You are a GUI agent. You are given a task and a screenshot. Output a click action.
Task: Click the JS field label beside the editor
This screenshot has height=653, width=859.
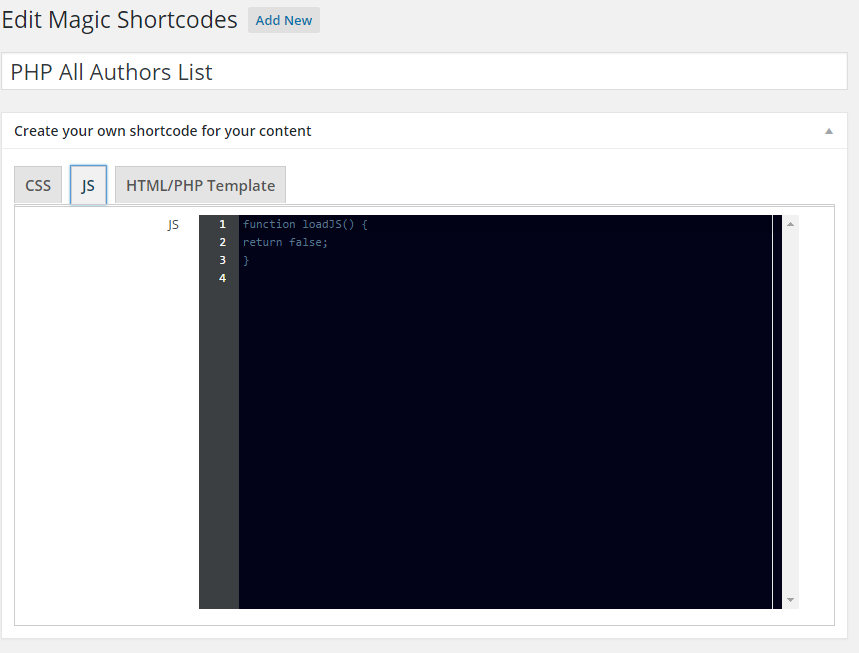(173, 225)
